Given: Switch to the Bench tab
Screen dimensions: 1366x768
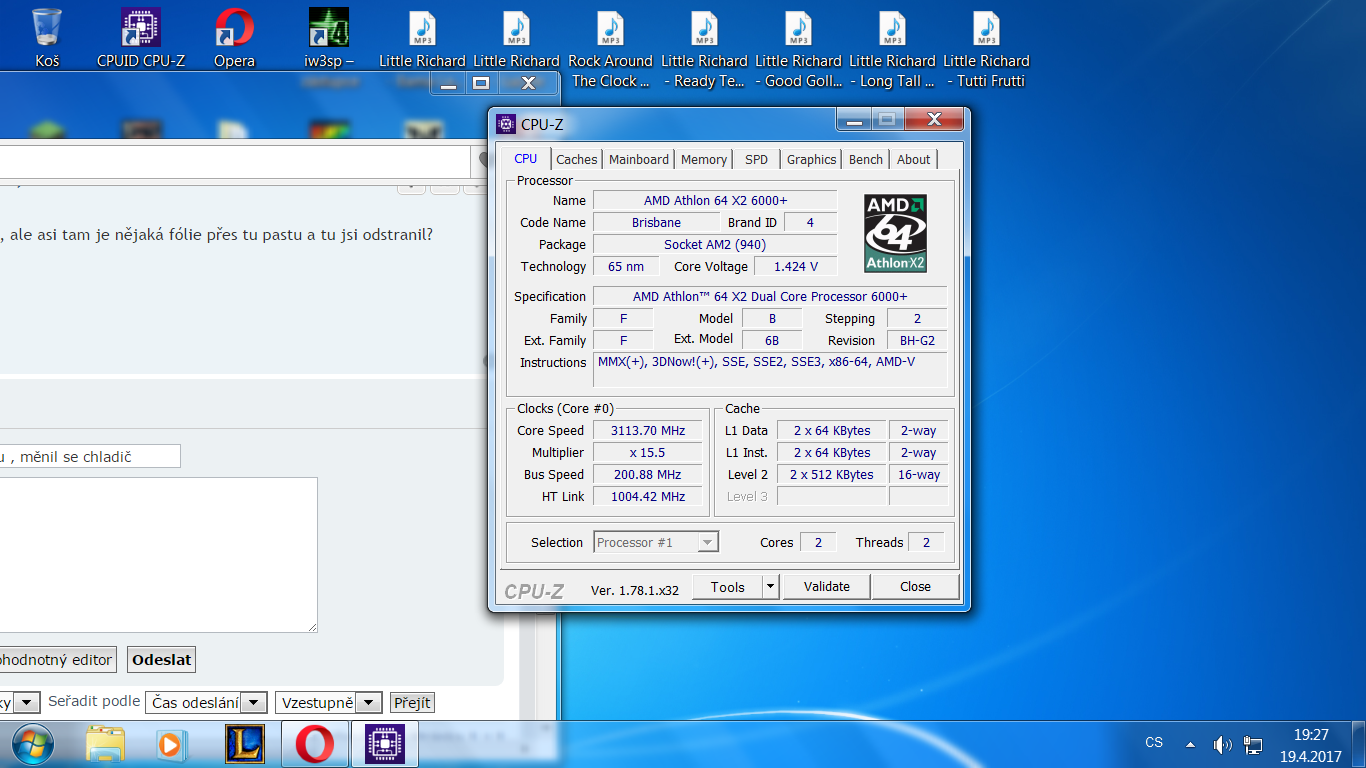Looking at the screenshot, I should pyautogui.click(x=866, y=159).
